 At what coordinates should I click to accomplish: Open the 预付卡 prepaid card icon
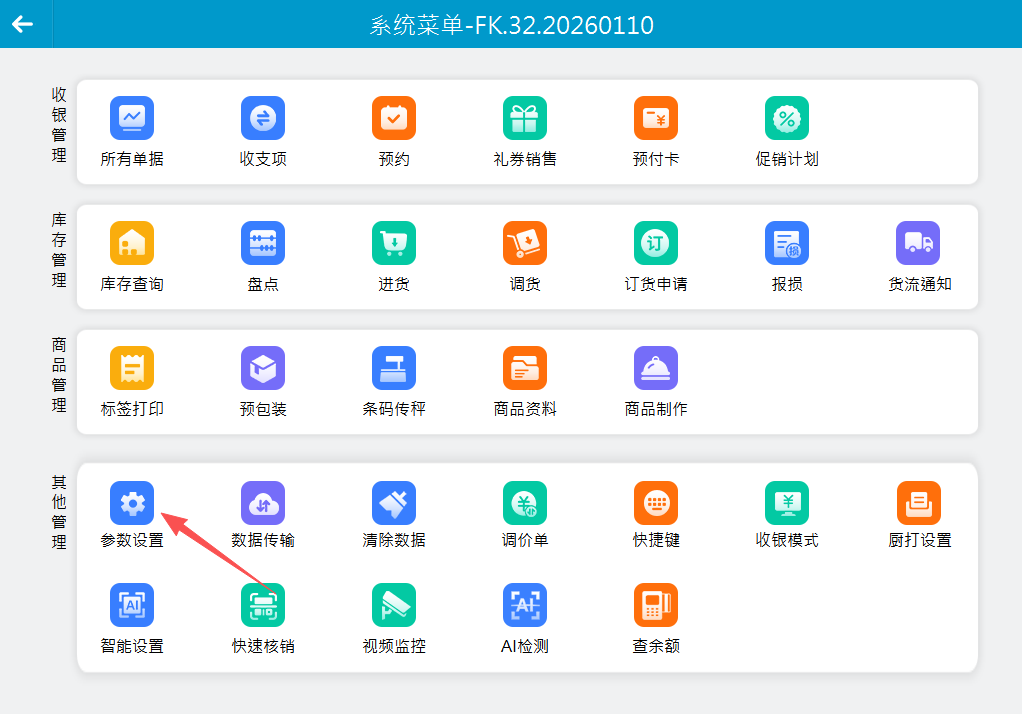656,118
